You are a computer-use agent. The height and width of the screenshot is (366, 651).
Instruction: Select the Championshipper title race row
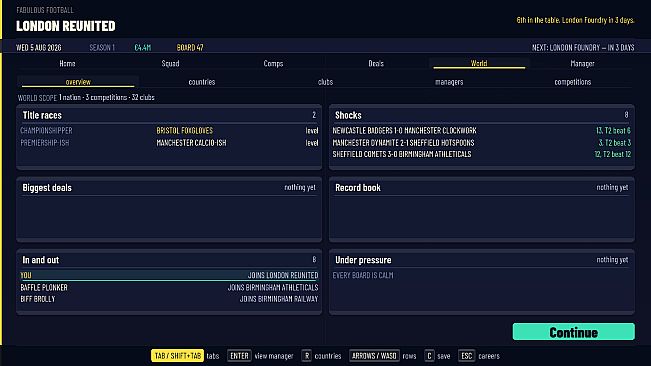pos(169,130)
